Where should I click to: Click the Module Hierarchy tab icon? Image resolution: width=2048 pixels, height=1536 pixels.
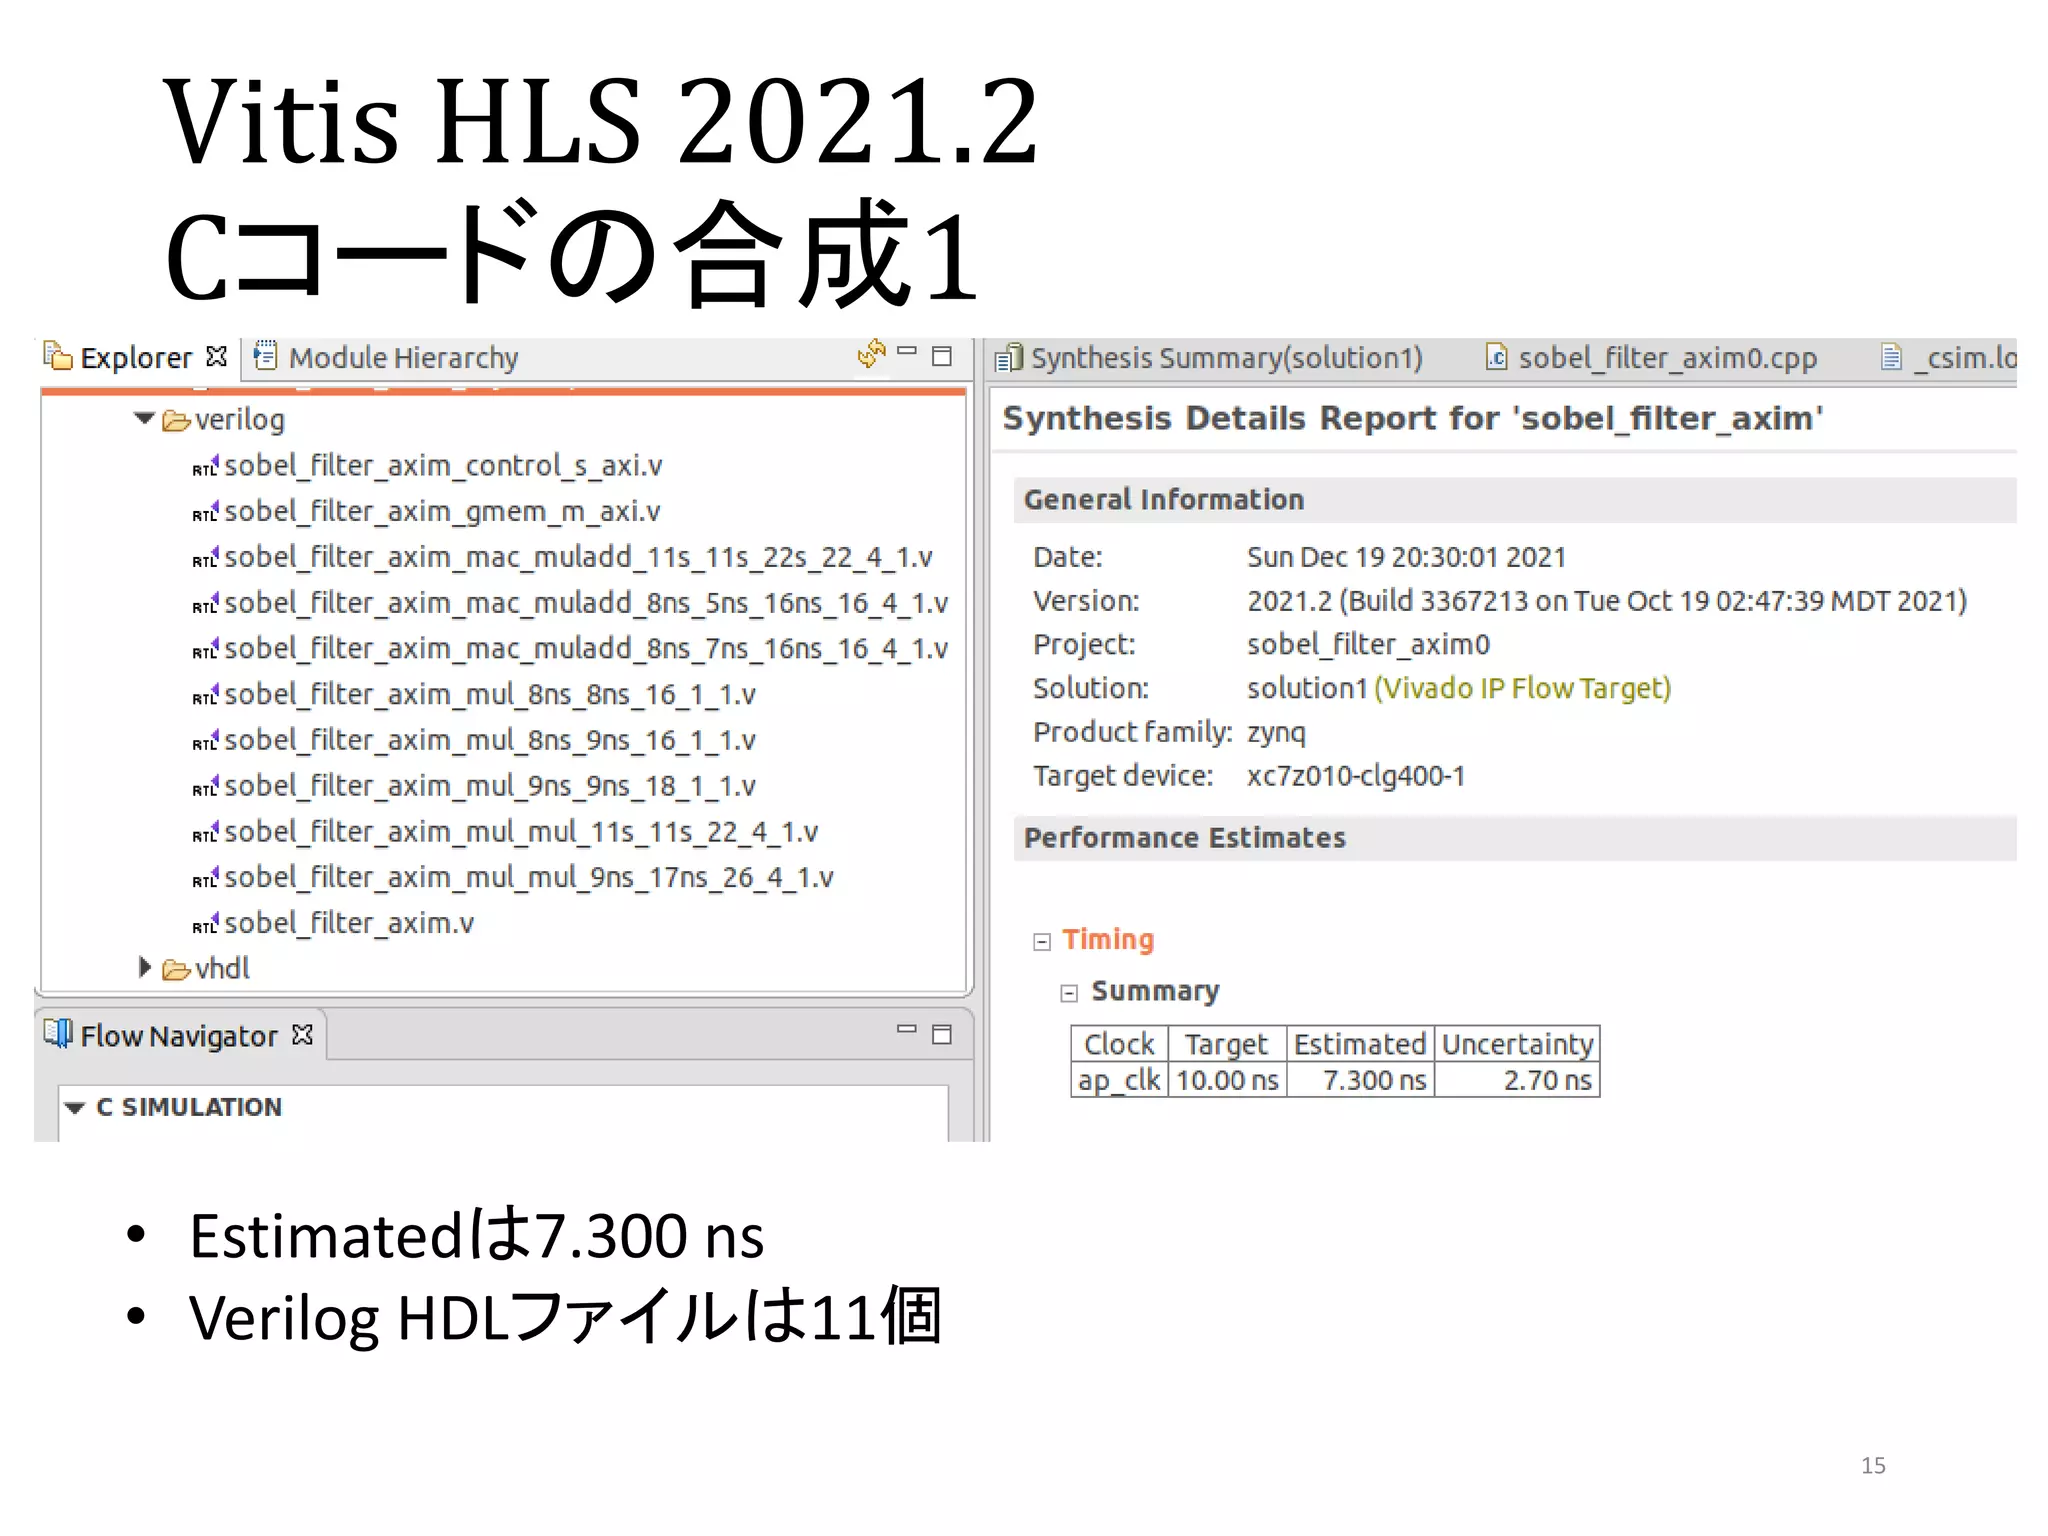(265, 356)
